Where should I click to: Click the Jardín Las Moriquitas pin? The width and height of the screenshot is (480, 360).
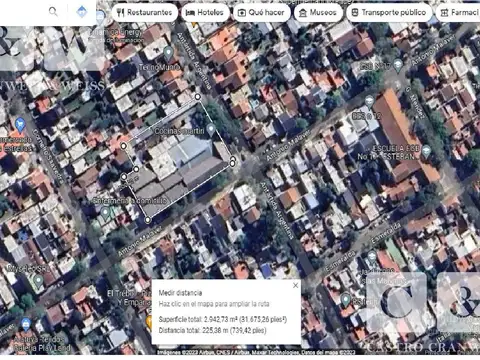(x=372, y=257)
